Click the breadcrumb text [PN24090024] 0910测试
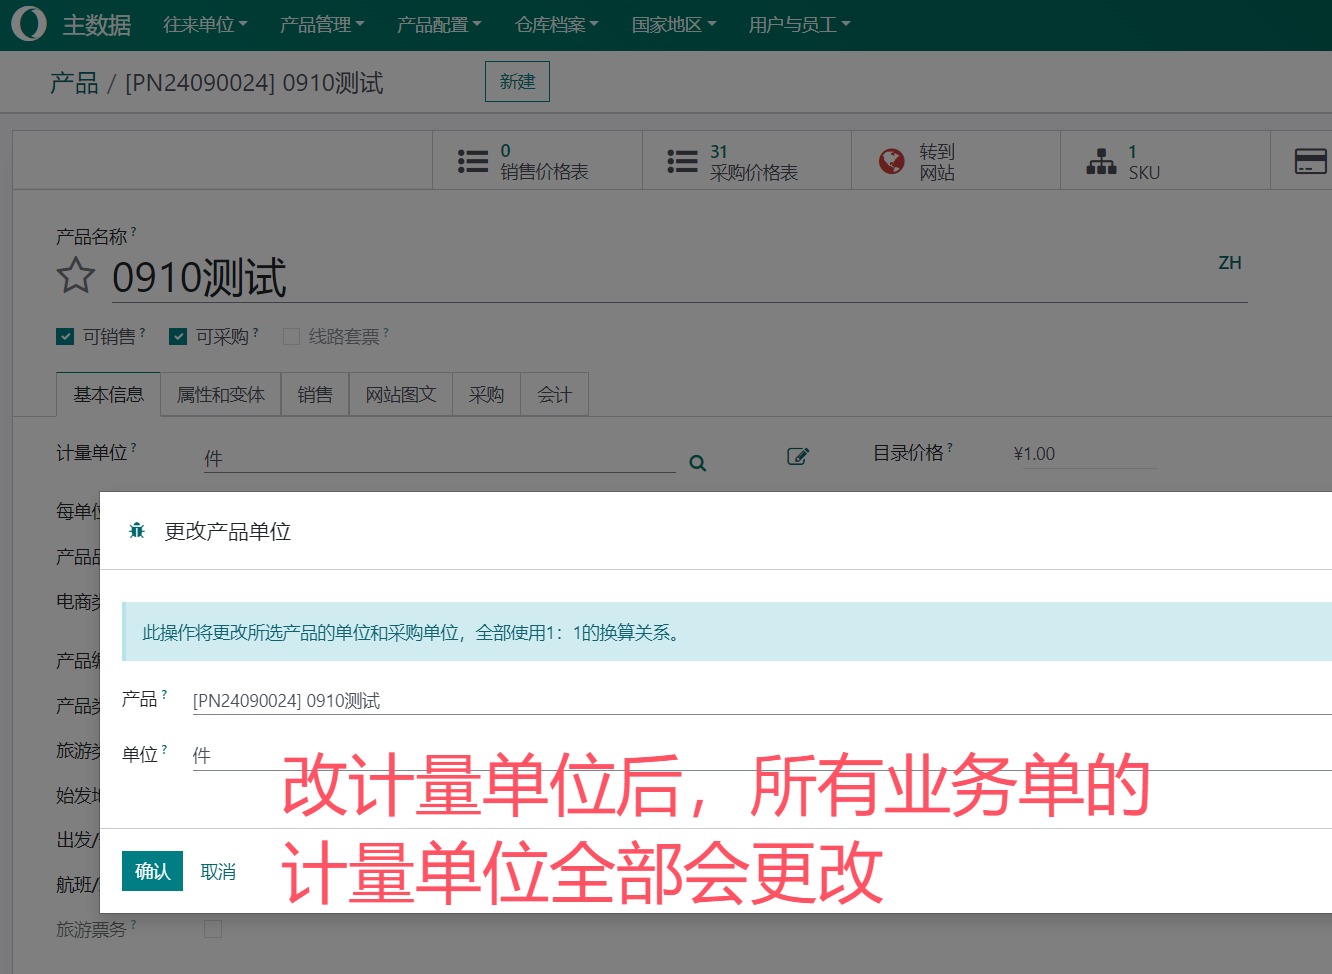This screenshot has height=974, width=1332. (254, 83)
